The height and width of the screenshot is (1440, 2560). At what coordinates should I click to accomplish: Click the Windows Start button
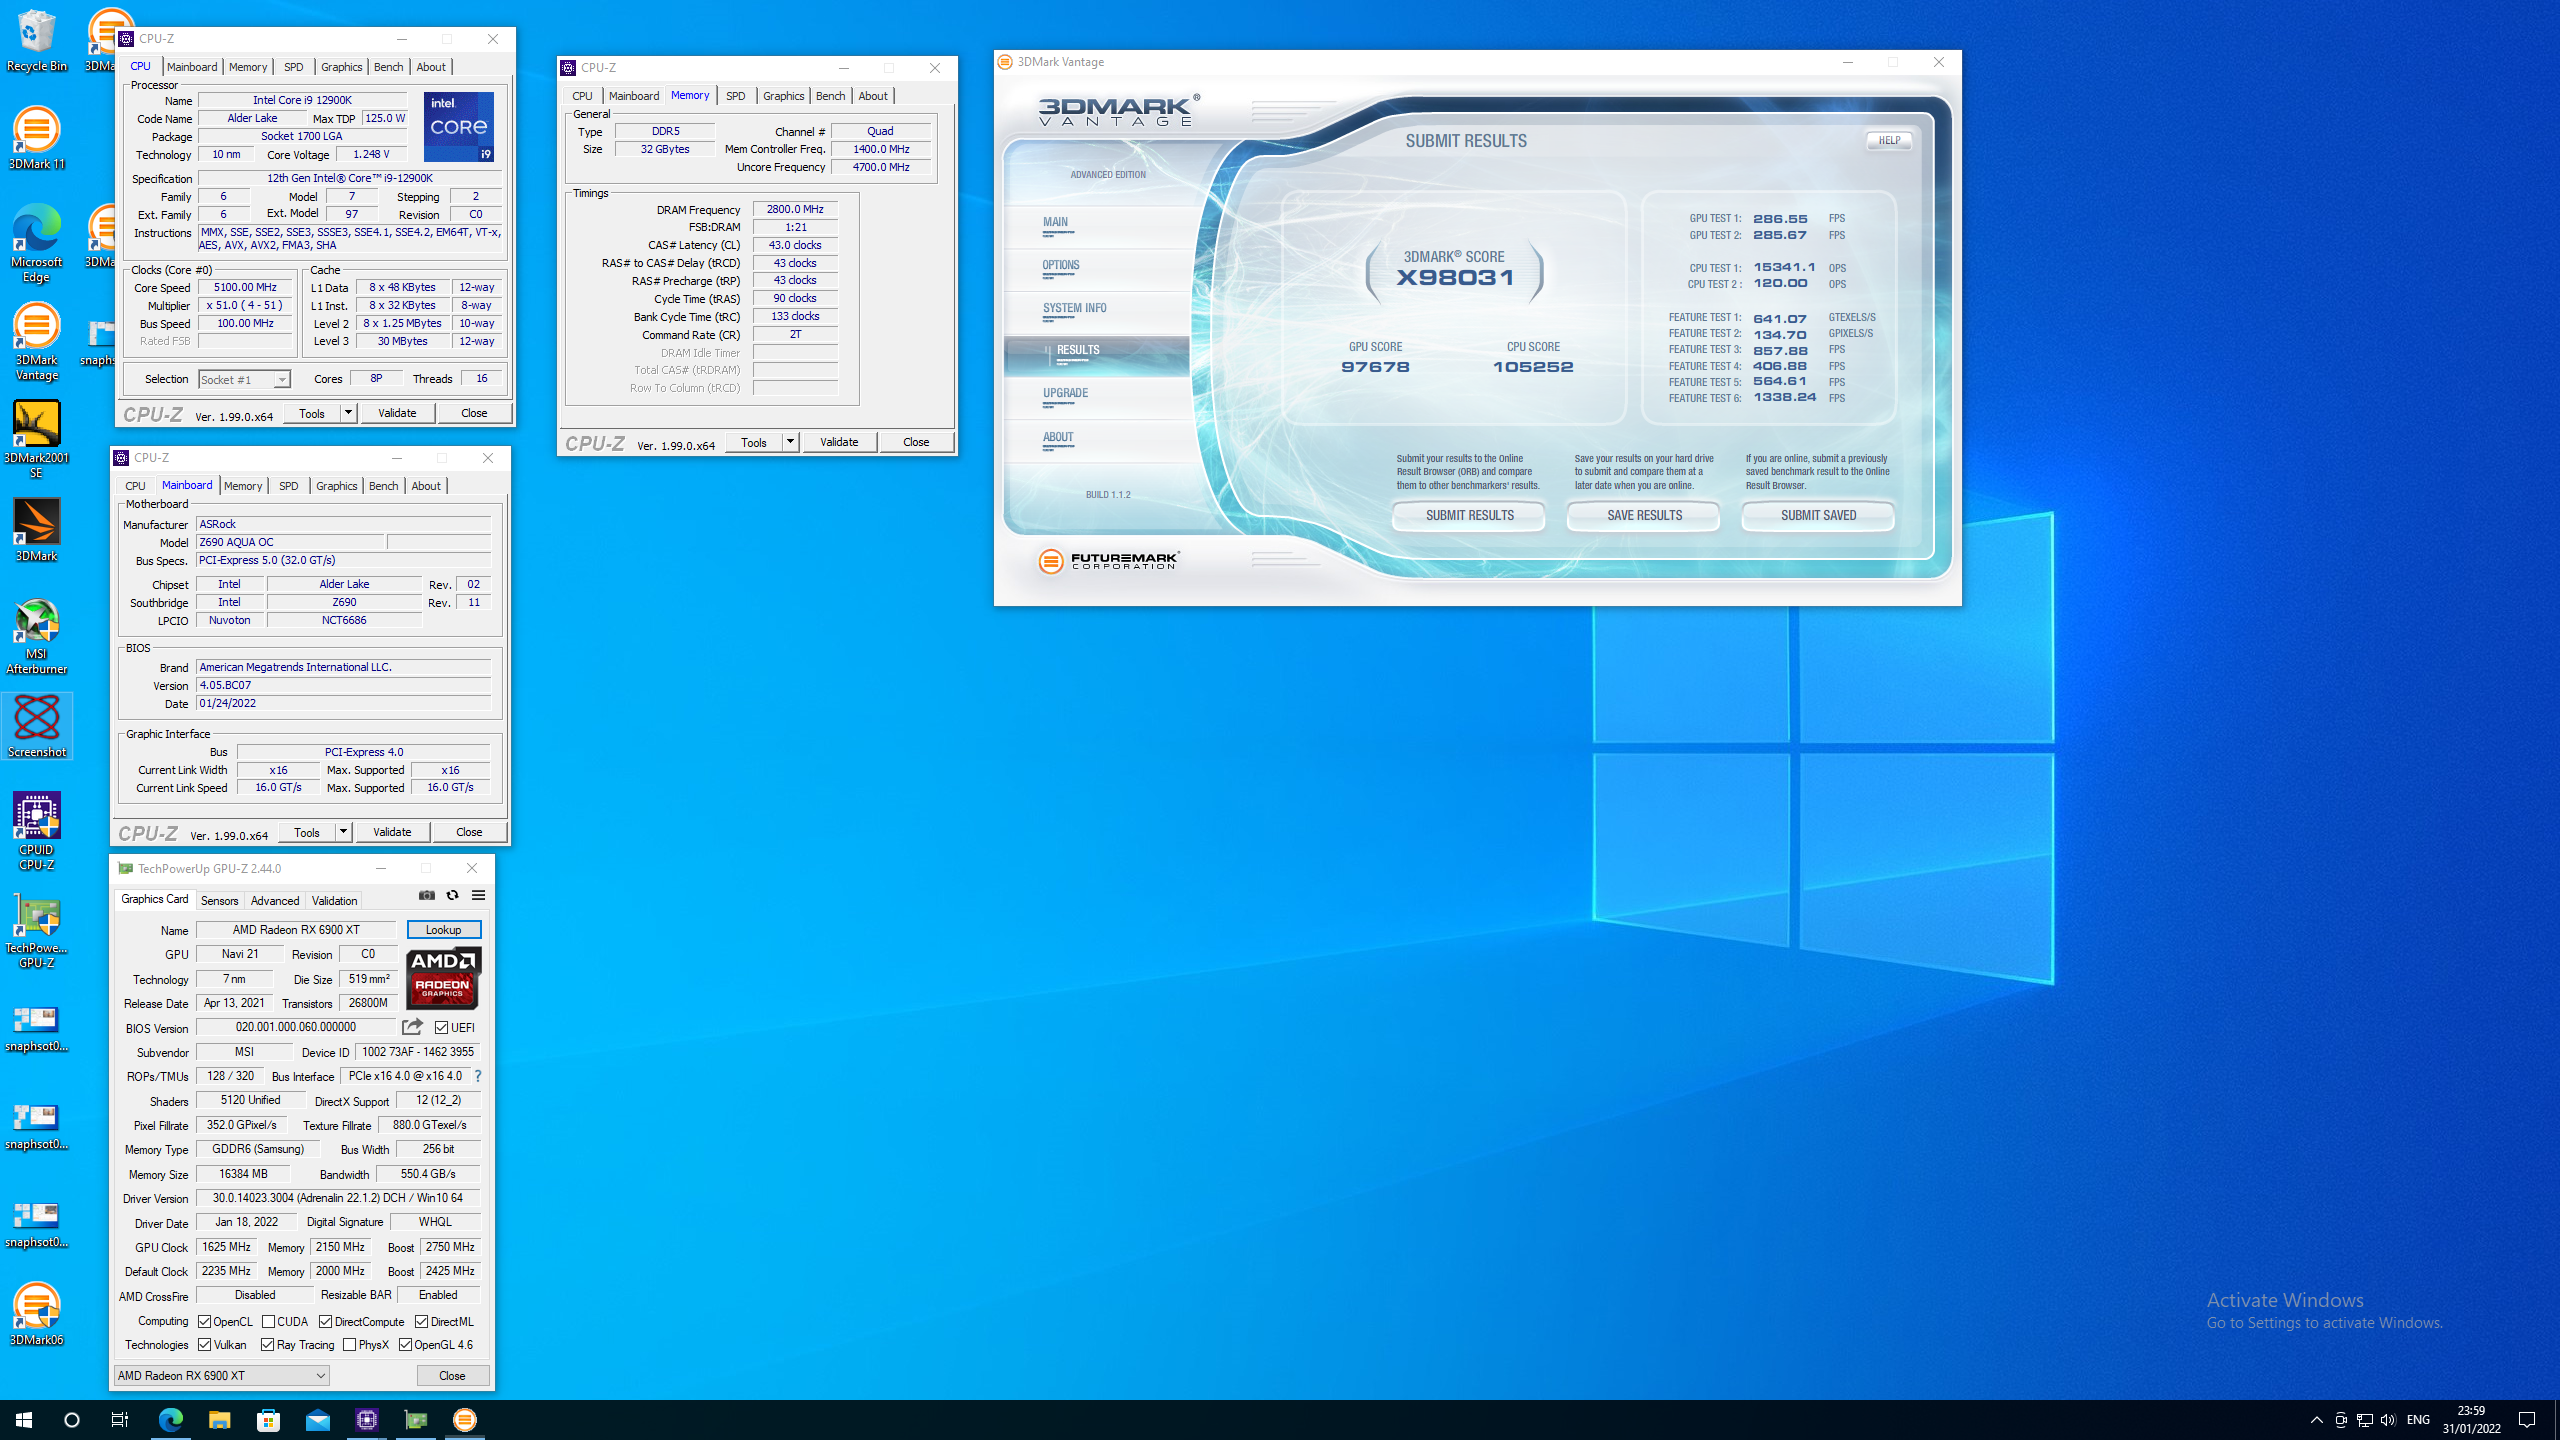[x=24, y=1420]
